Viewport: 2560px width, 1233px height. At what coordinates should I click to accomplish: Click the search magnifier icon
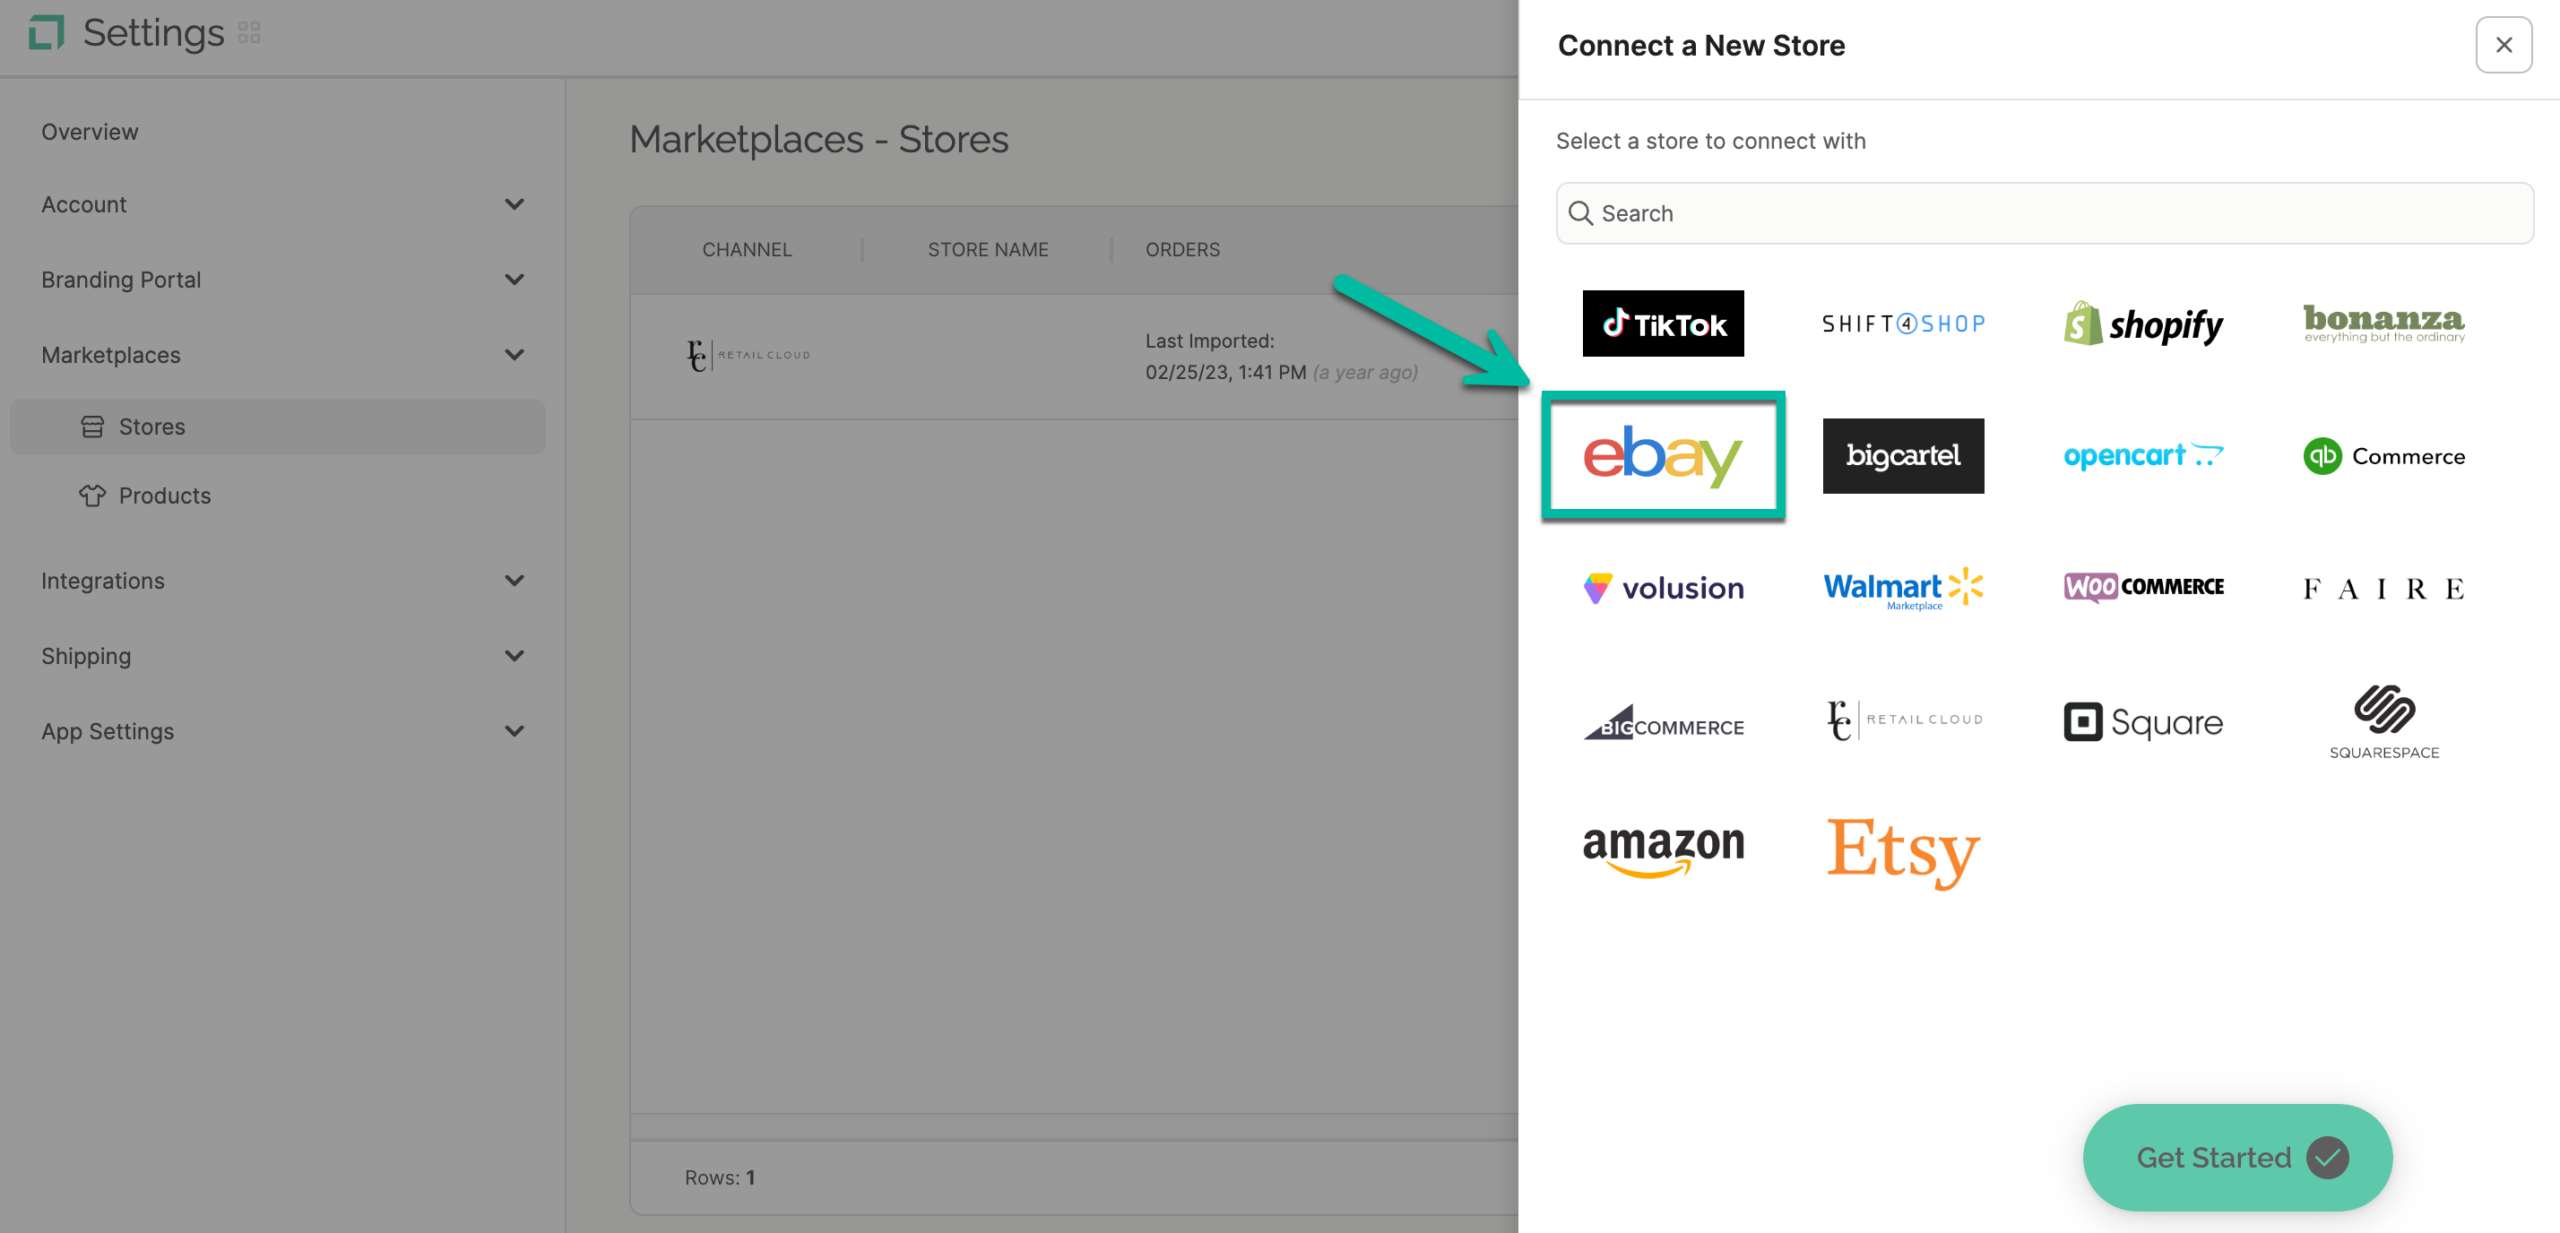(1581, 213)
